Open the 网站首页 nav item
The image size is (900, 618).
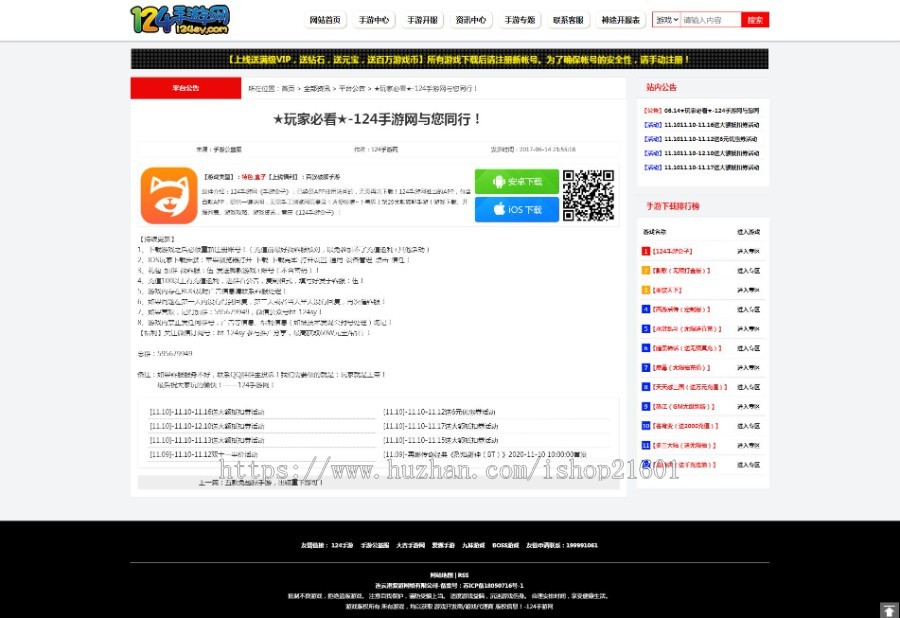pyautogui.click(x=325, y=20)
